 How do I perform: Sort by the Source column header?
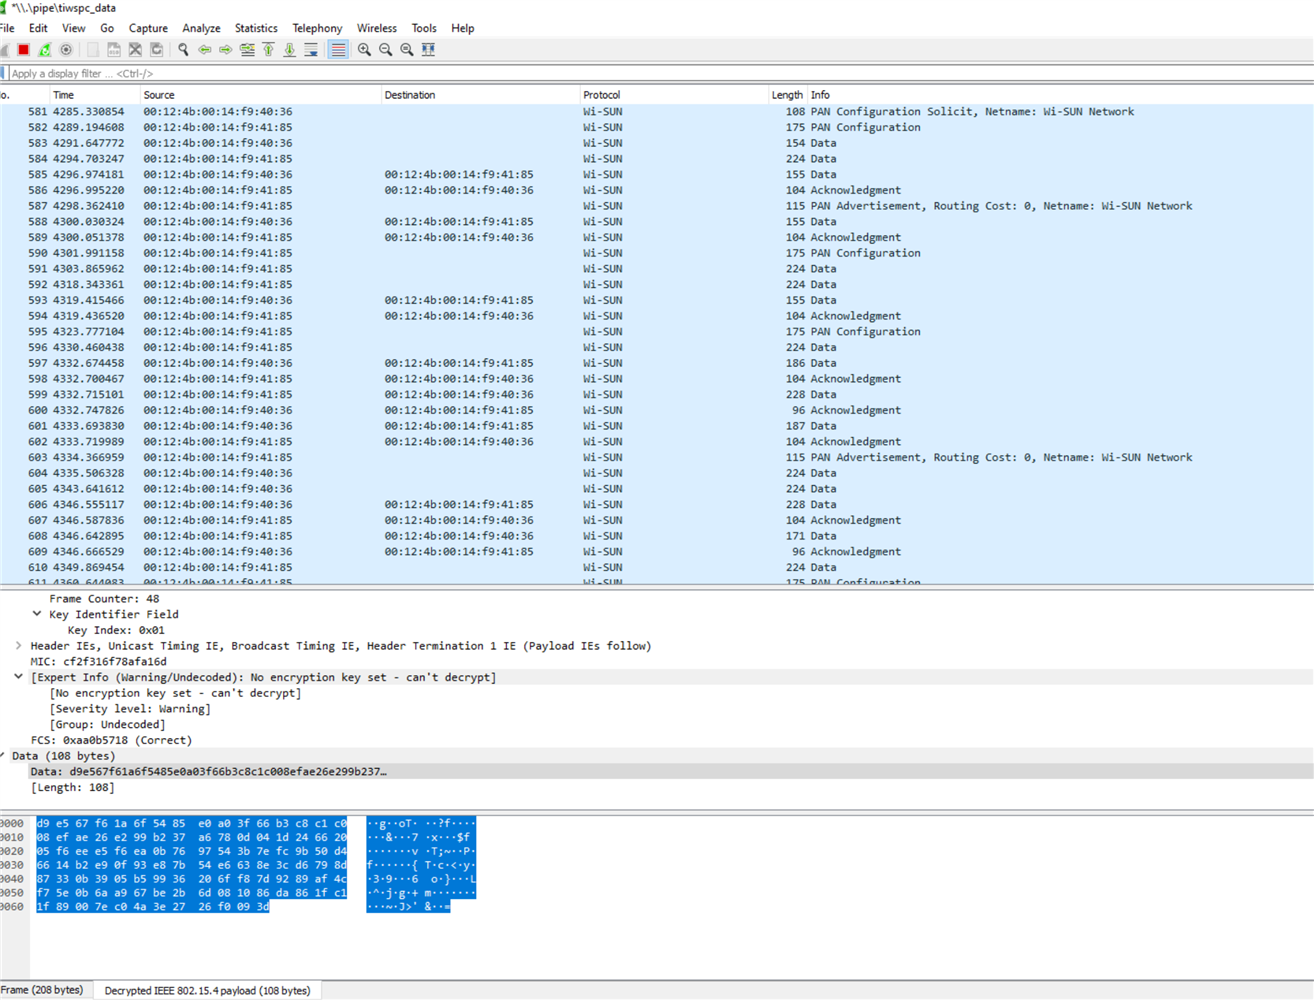pyautogui.click(x=259, y=95)
